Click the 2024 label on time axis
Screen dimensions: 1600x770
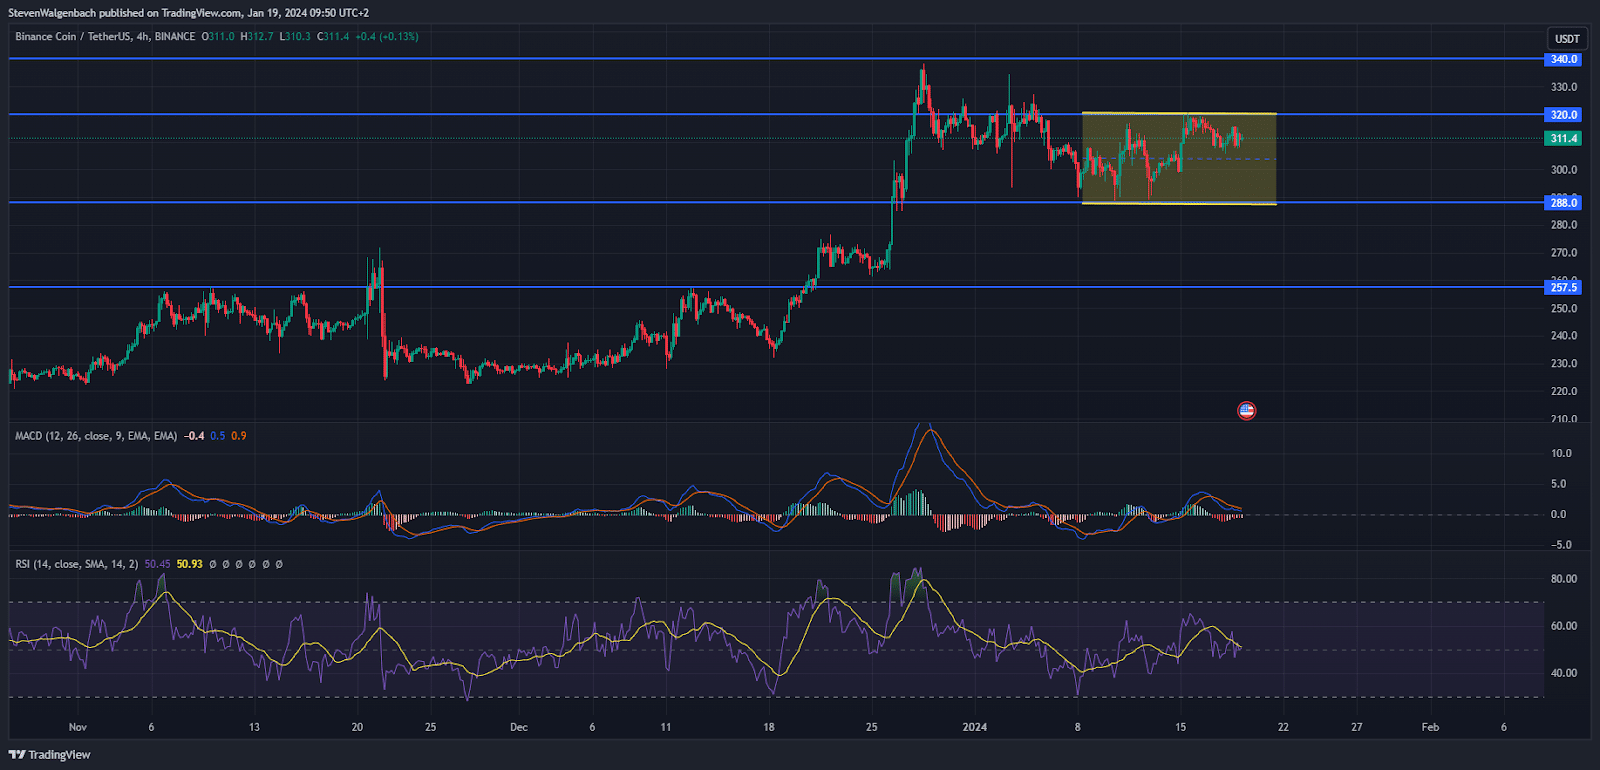click(974, 727)
